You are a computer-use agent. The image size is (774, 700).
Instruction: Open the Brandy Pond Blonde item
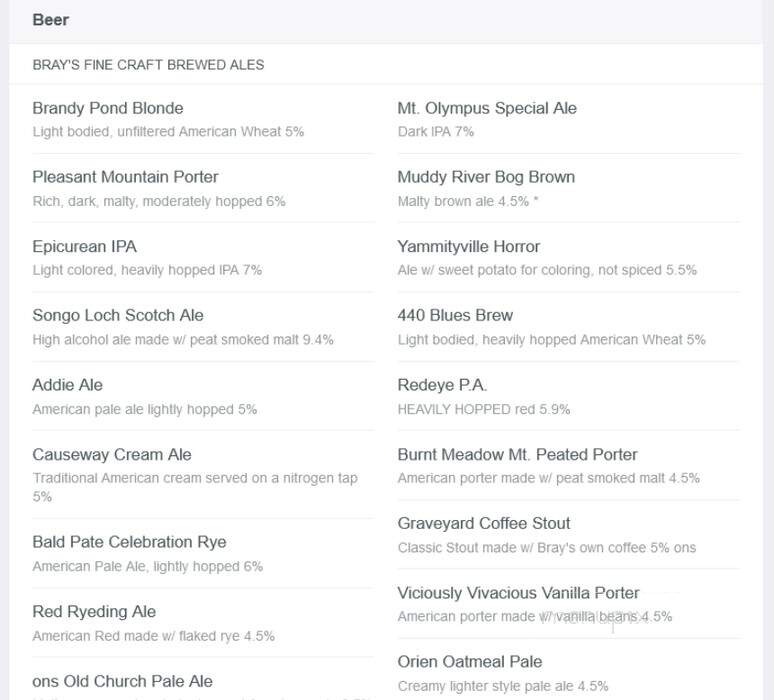(108, 108)
